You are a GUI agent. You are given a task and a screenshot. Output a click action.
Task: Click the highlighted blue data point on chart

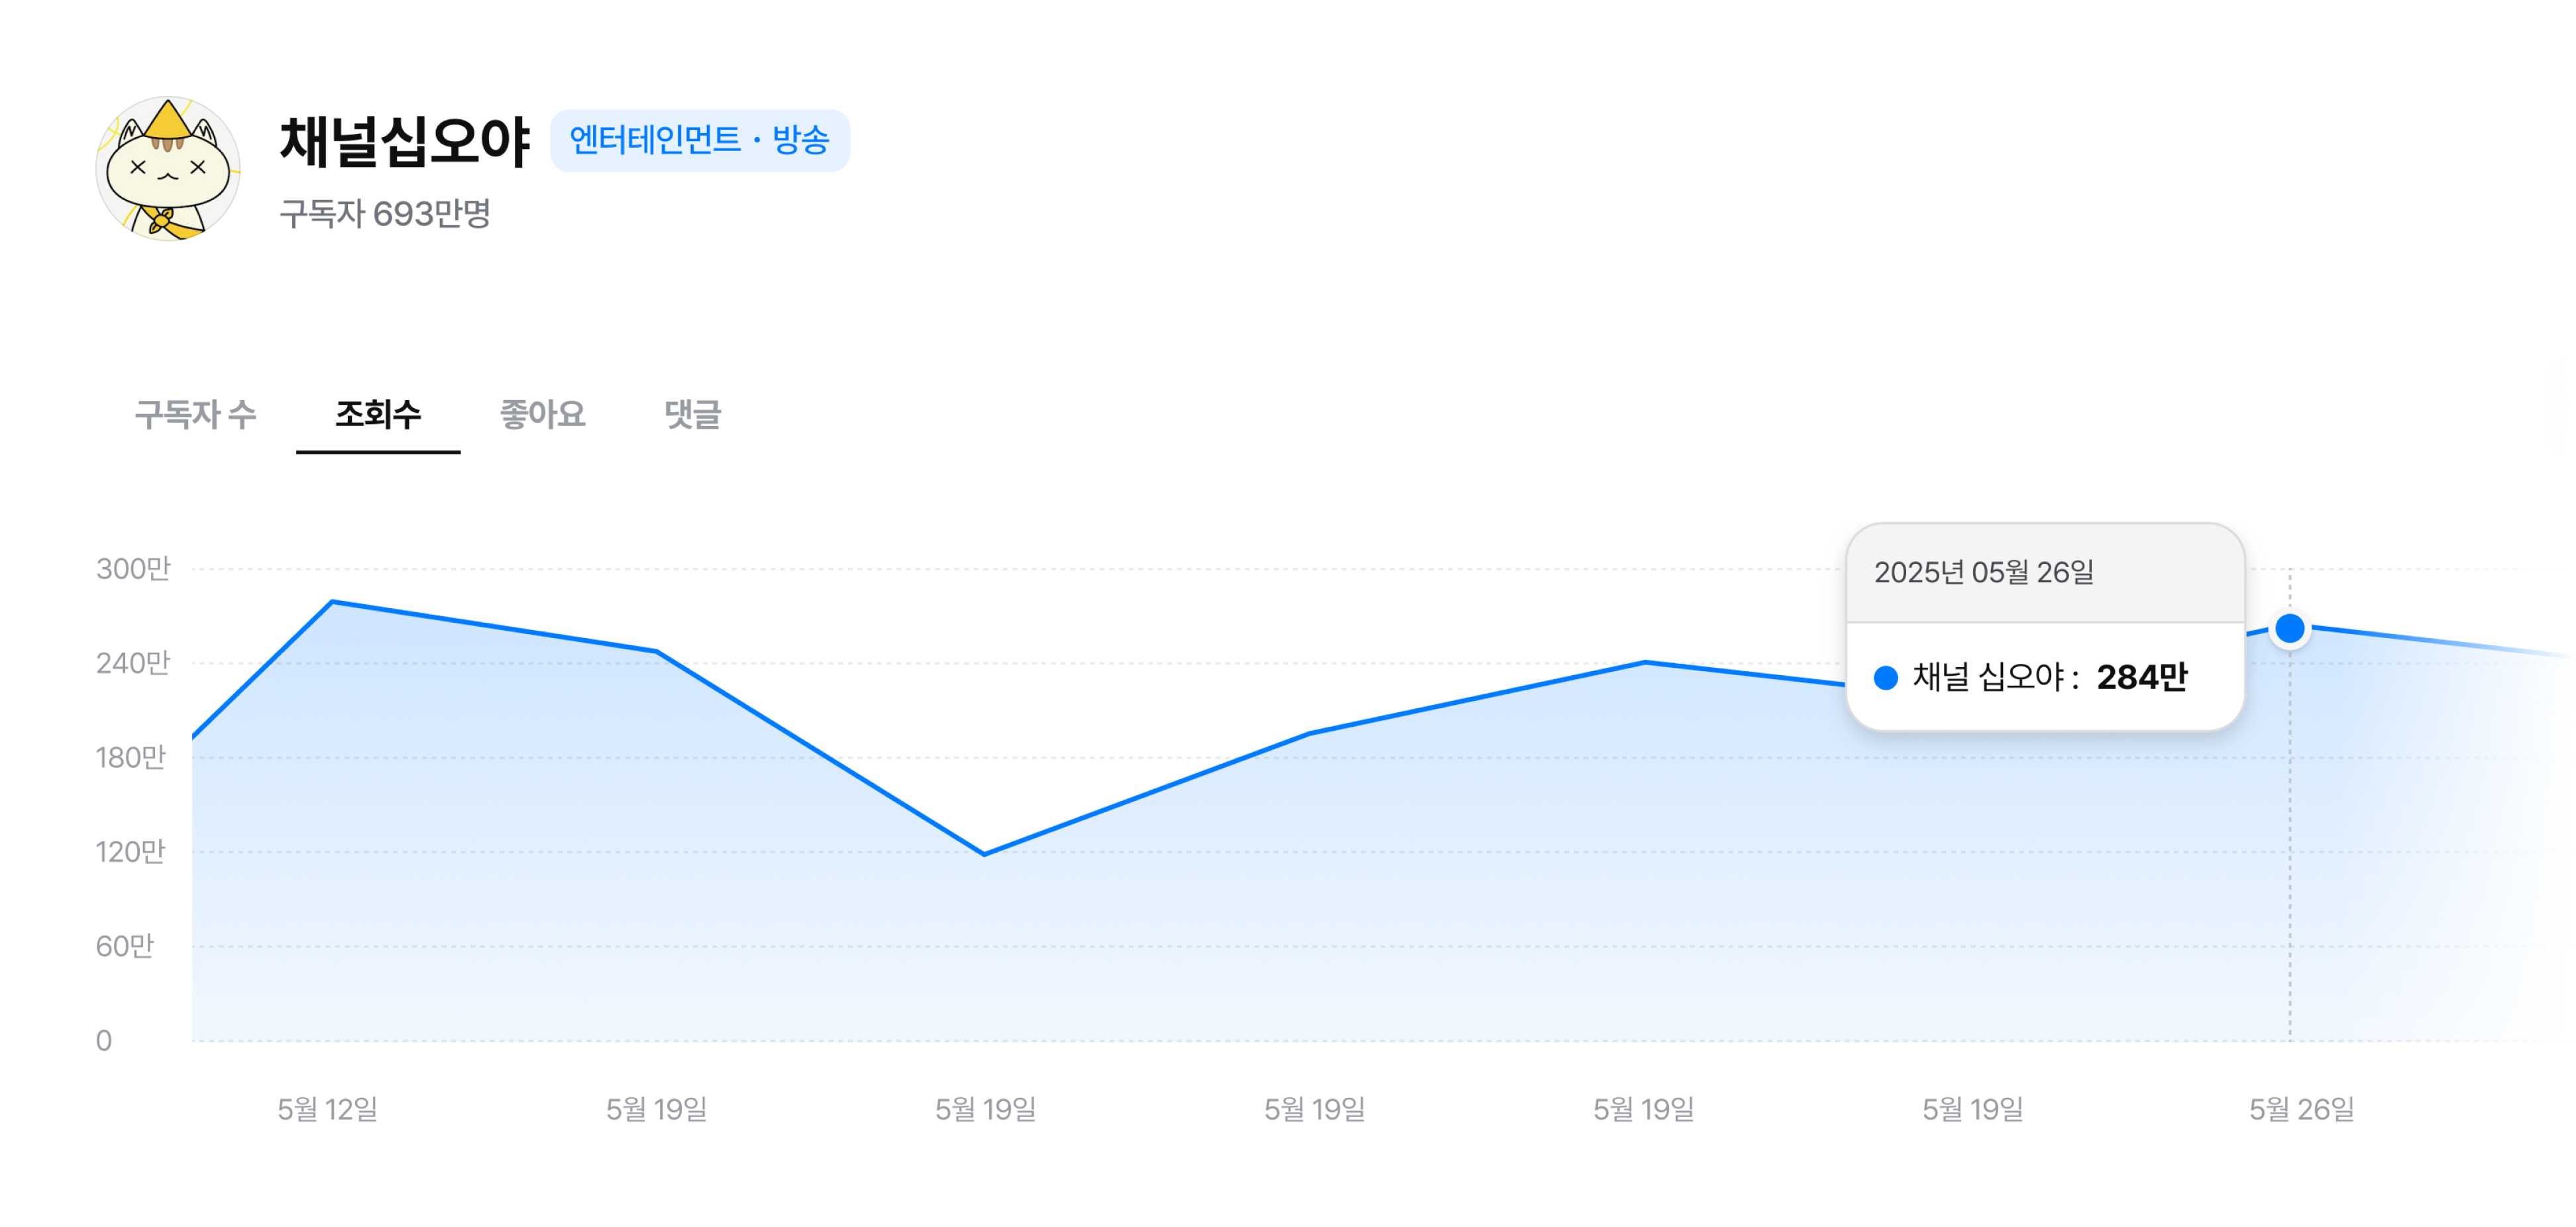(2289, 629)
